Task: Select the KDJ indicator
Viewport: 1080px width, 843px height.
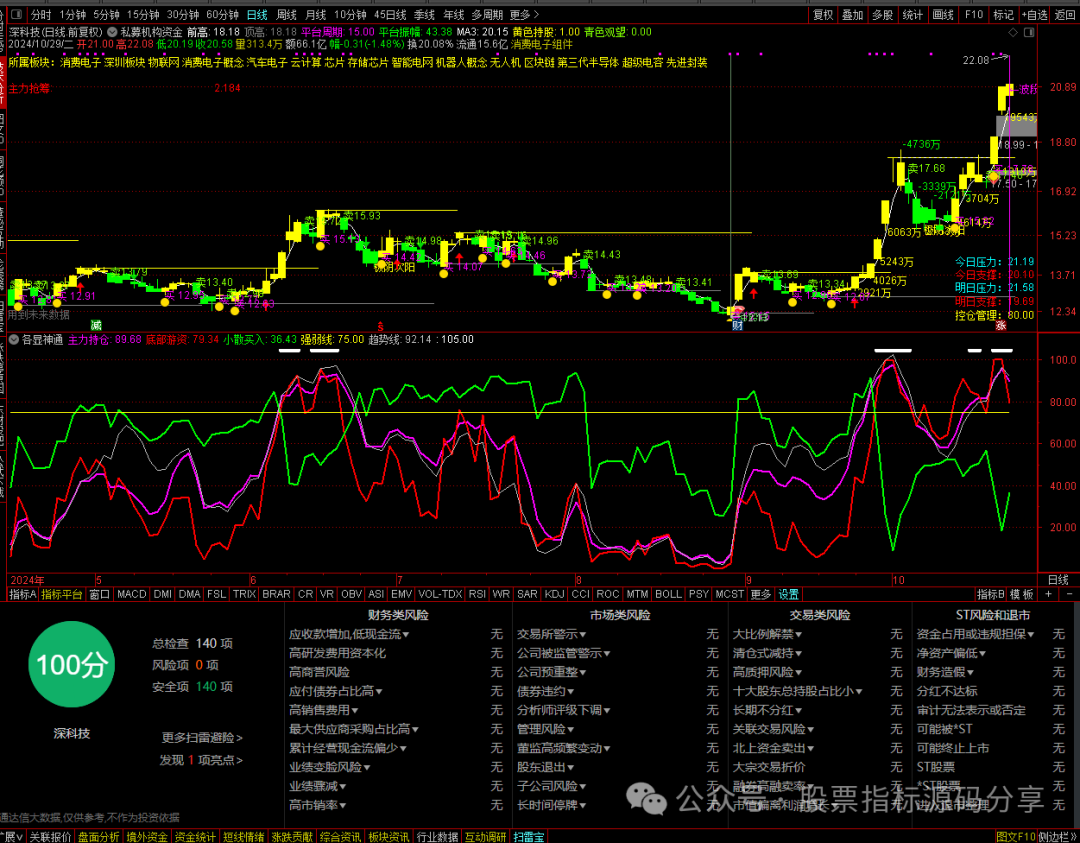Action: pos(554,594)
